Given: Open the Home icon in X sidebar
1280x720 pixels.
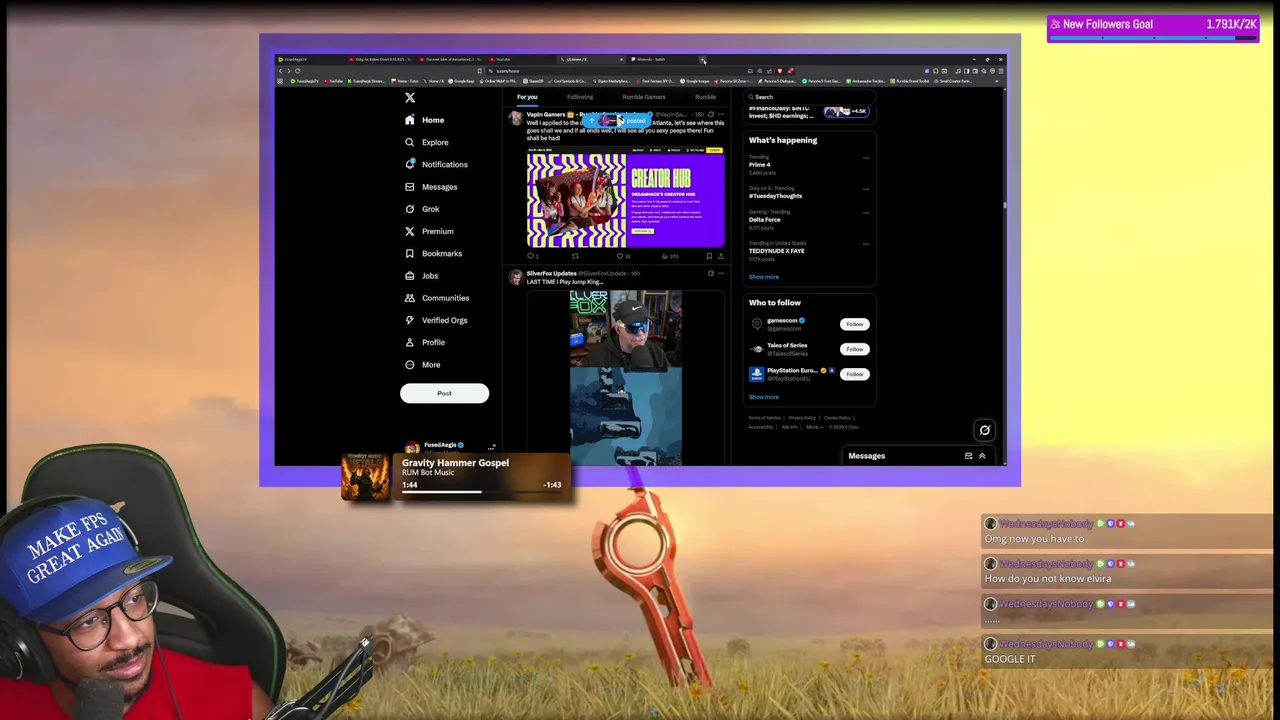Looking at the screenshot, I should (x=410, y=120).
